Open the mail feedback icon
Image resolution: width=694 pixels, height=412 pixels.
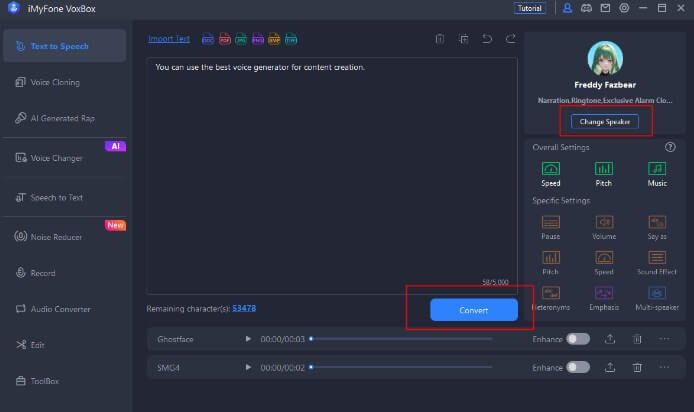(x=605, y=8)
